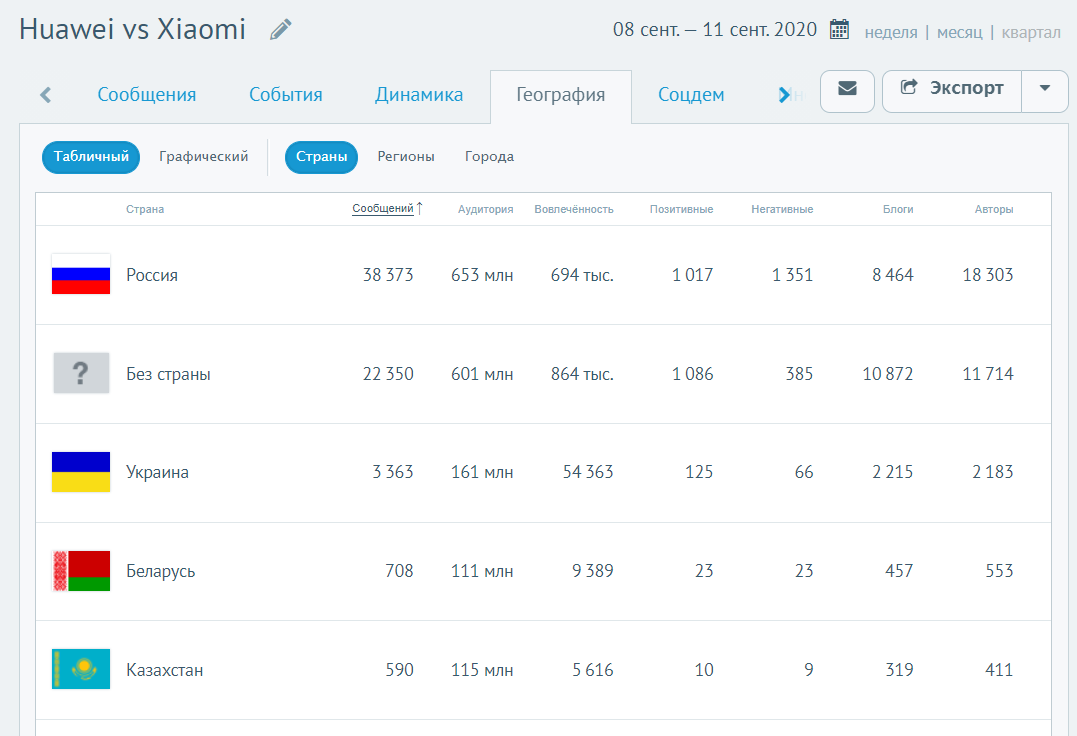Click the Беларусь country name
The height and width of the screenshot is (736, 1077).
(161, 571)
